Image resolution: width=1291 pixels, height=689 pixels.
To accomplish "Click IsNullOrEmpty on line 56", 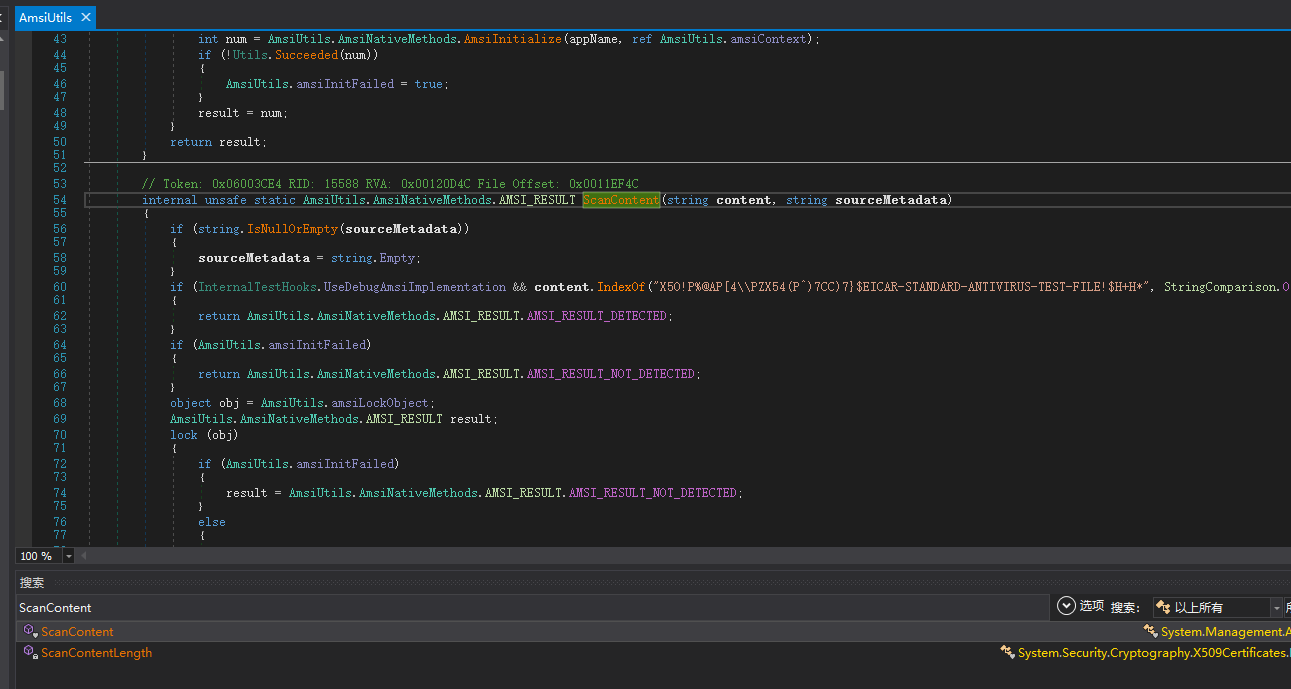I will pos(293,229).
